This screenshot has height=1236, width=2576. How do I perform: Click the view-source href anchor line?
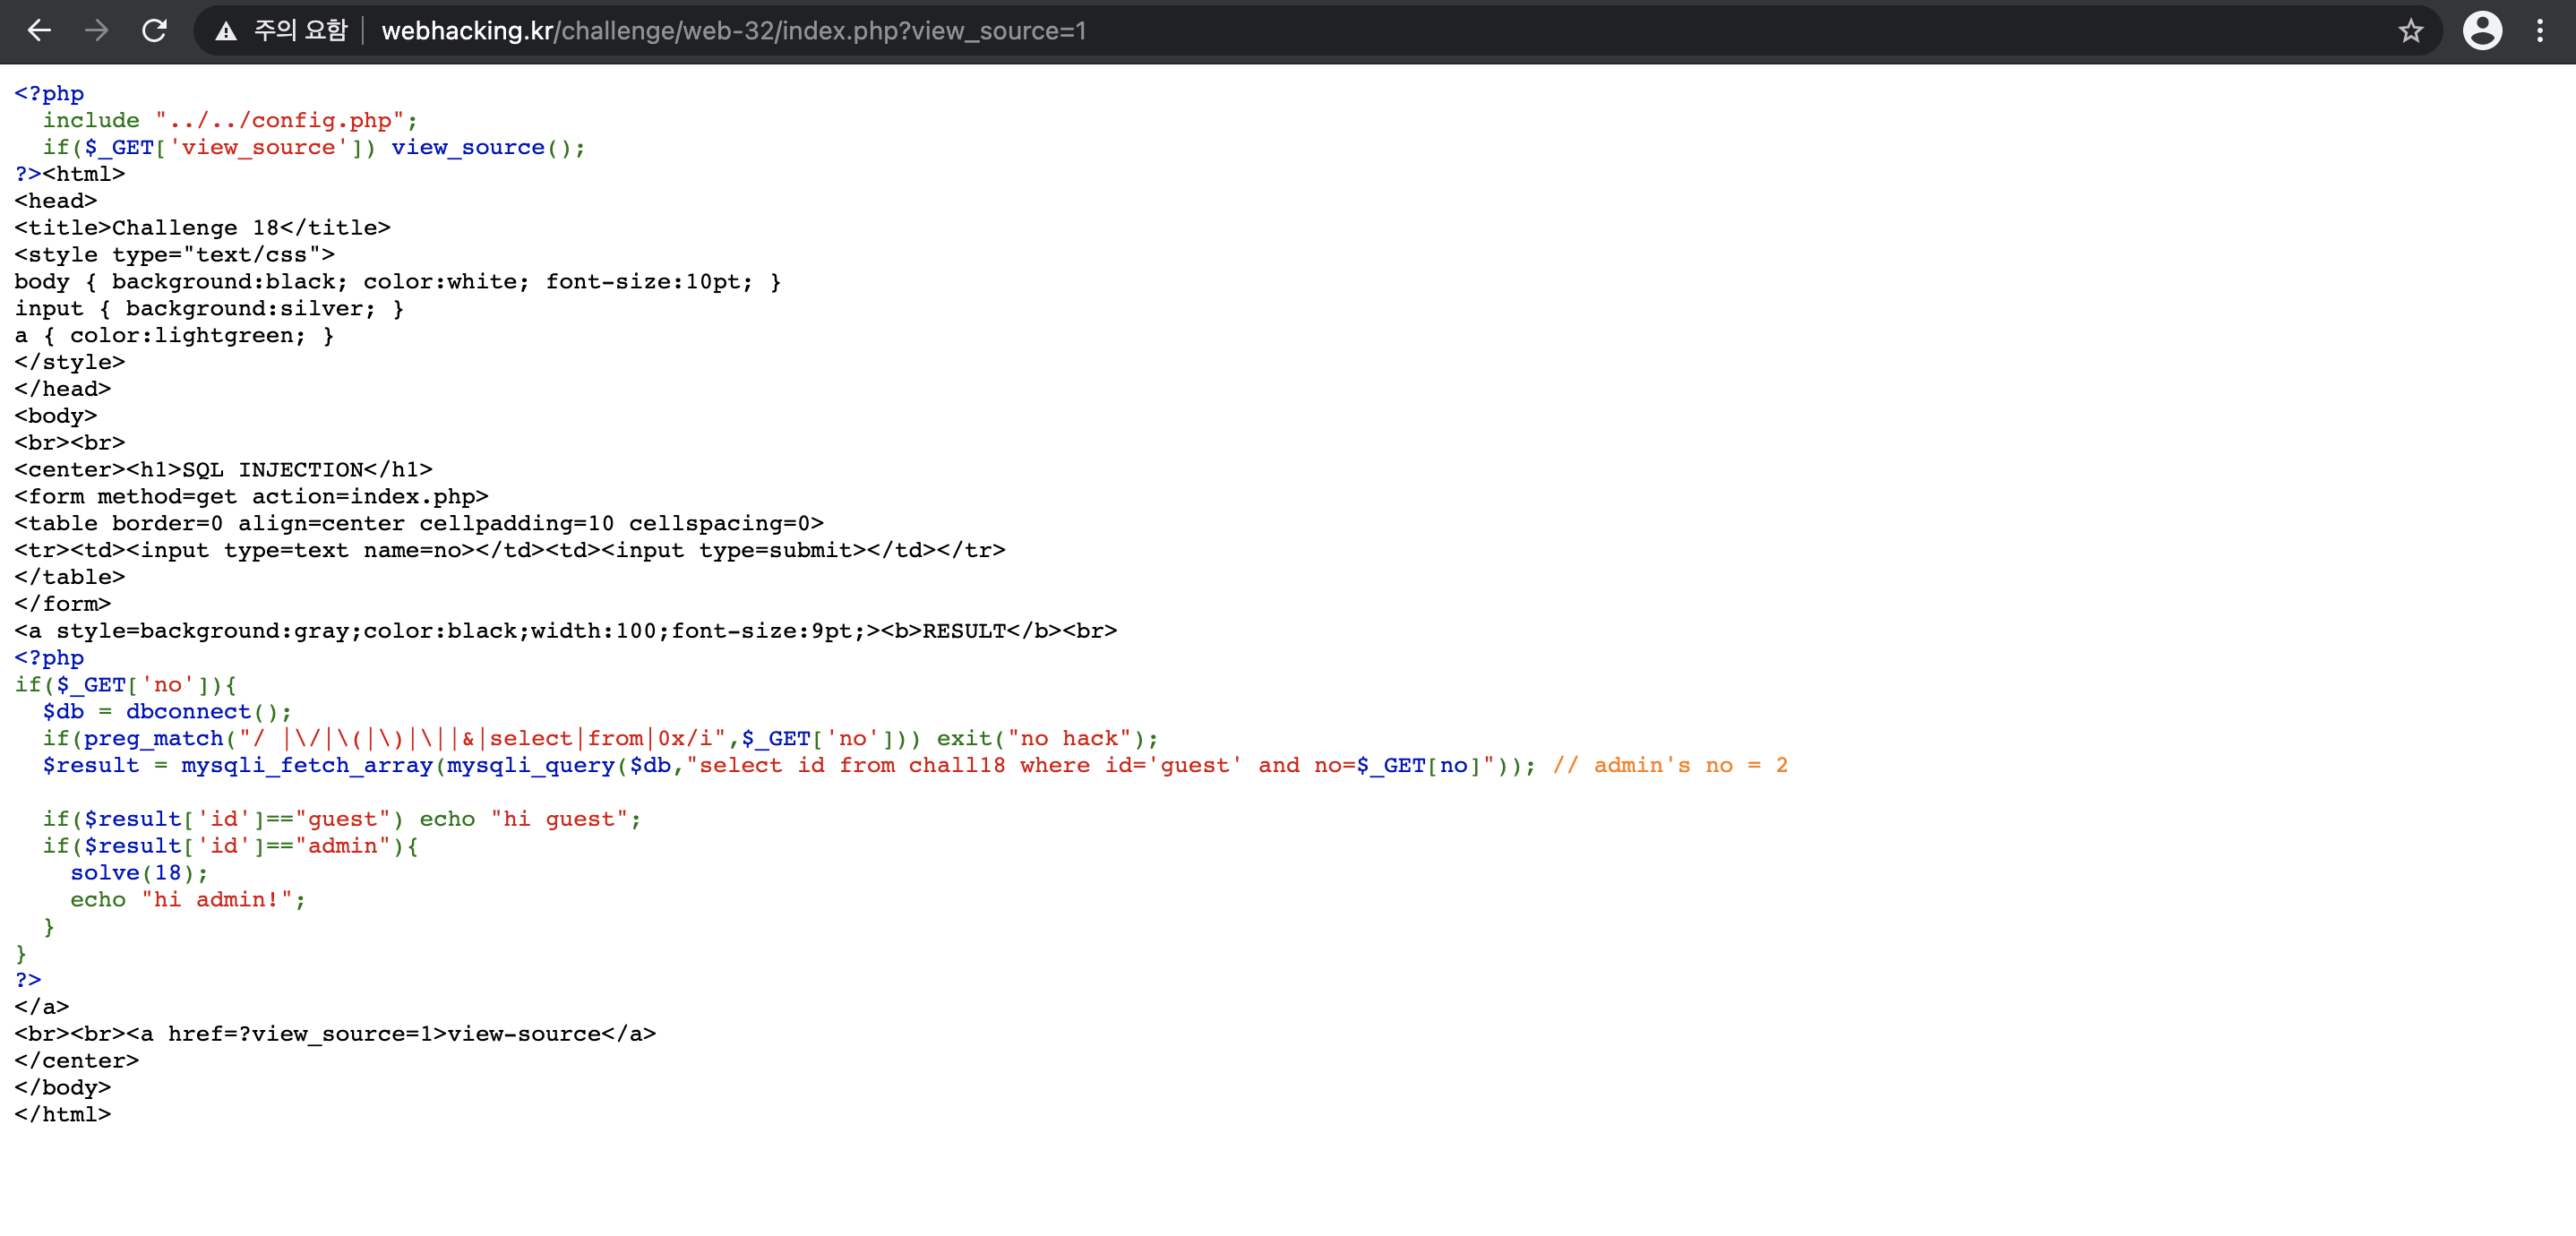click(x=335, y=1034)
